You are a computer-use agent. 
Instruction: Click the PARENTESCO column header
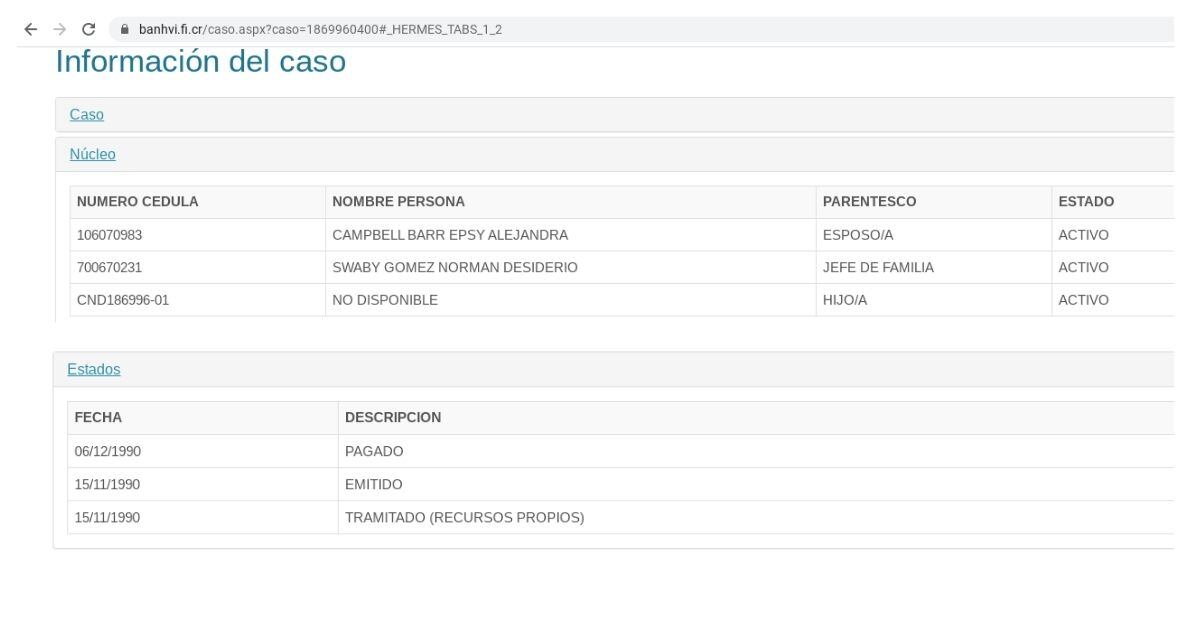869,202
